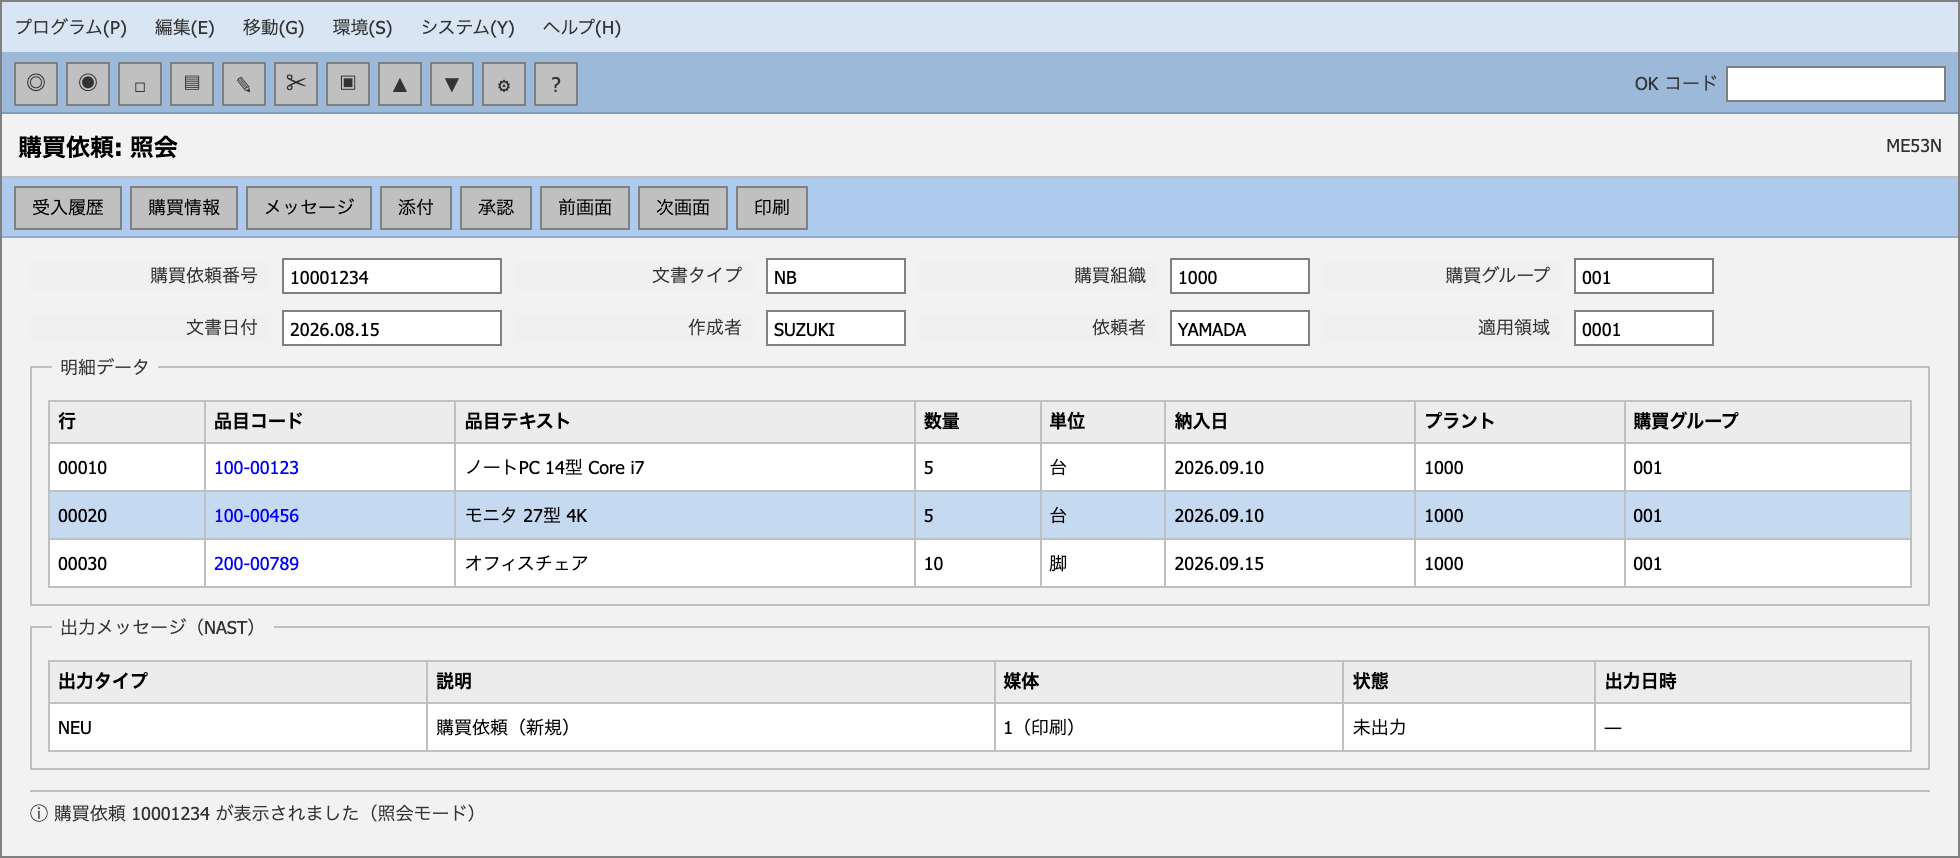Open the 環境(S) menu
This screenshot has height=858, width=1960.
tap(362, 27)
